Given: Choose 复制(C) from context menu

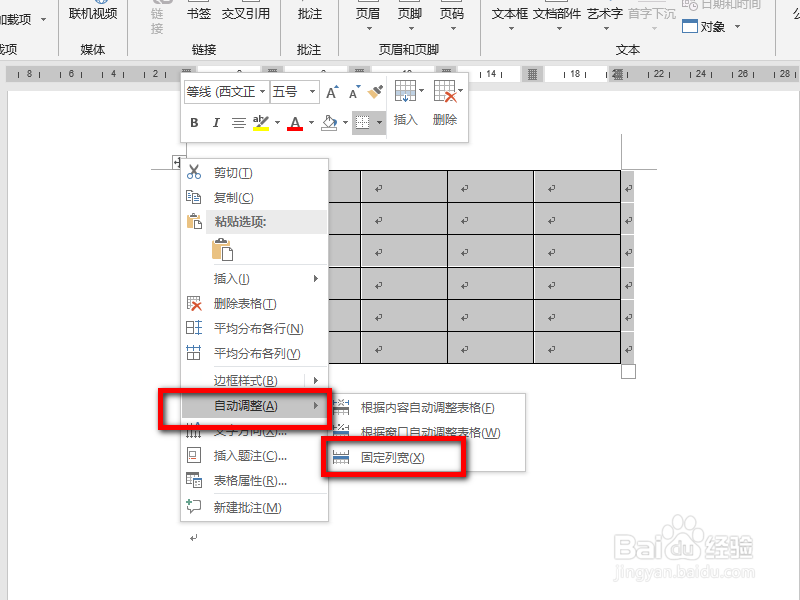Looking at the screenshot, I should 255,197.
